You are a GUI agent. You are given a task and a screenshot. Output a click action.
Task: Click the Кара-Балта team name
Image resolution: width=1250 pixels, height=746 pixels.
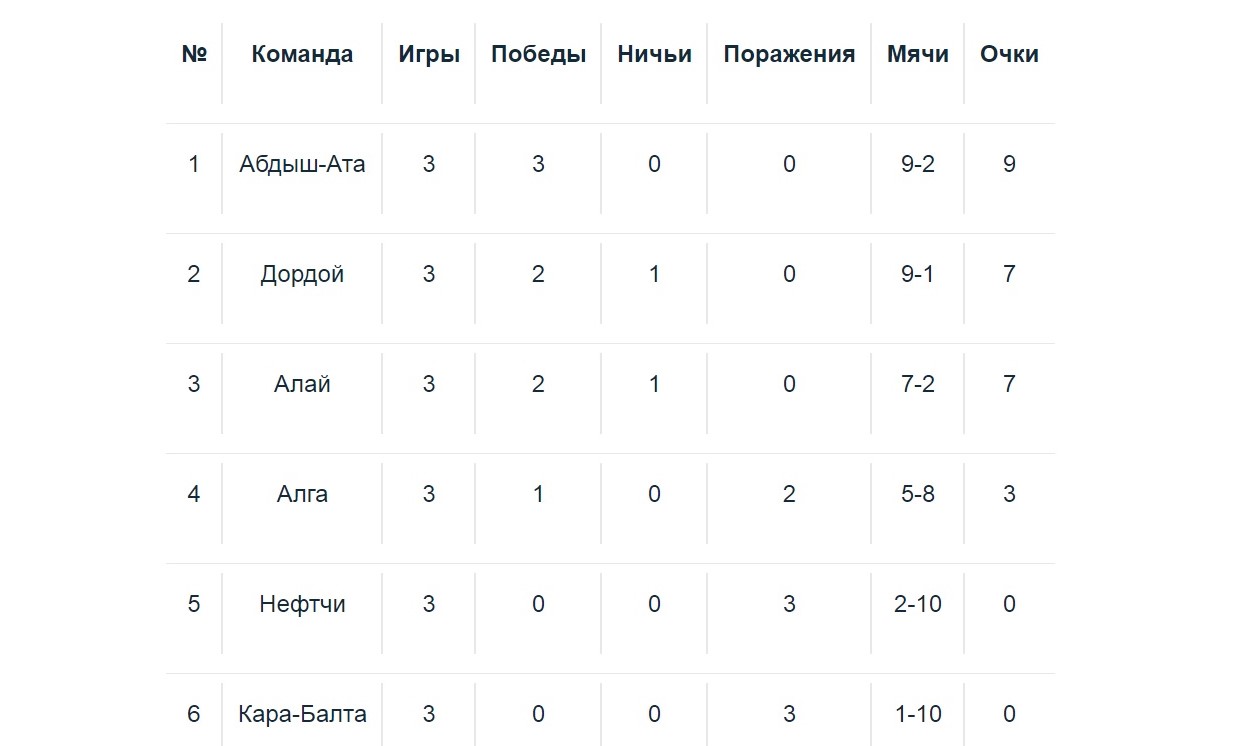click(x=302, y=714)
